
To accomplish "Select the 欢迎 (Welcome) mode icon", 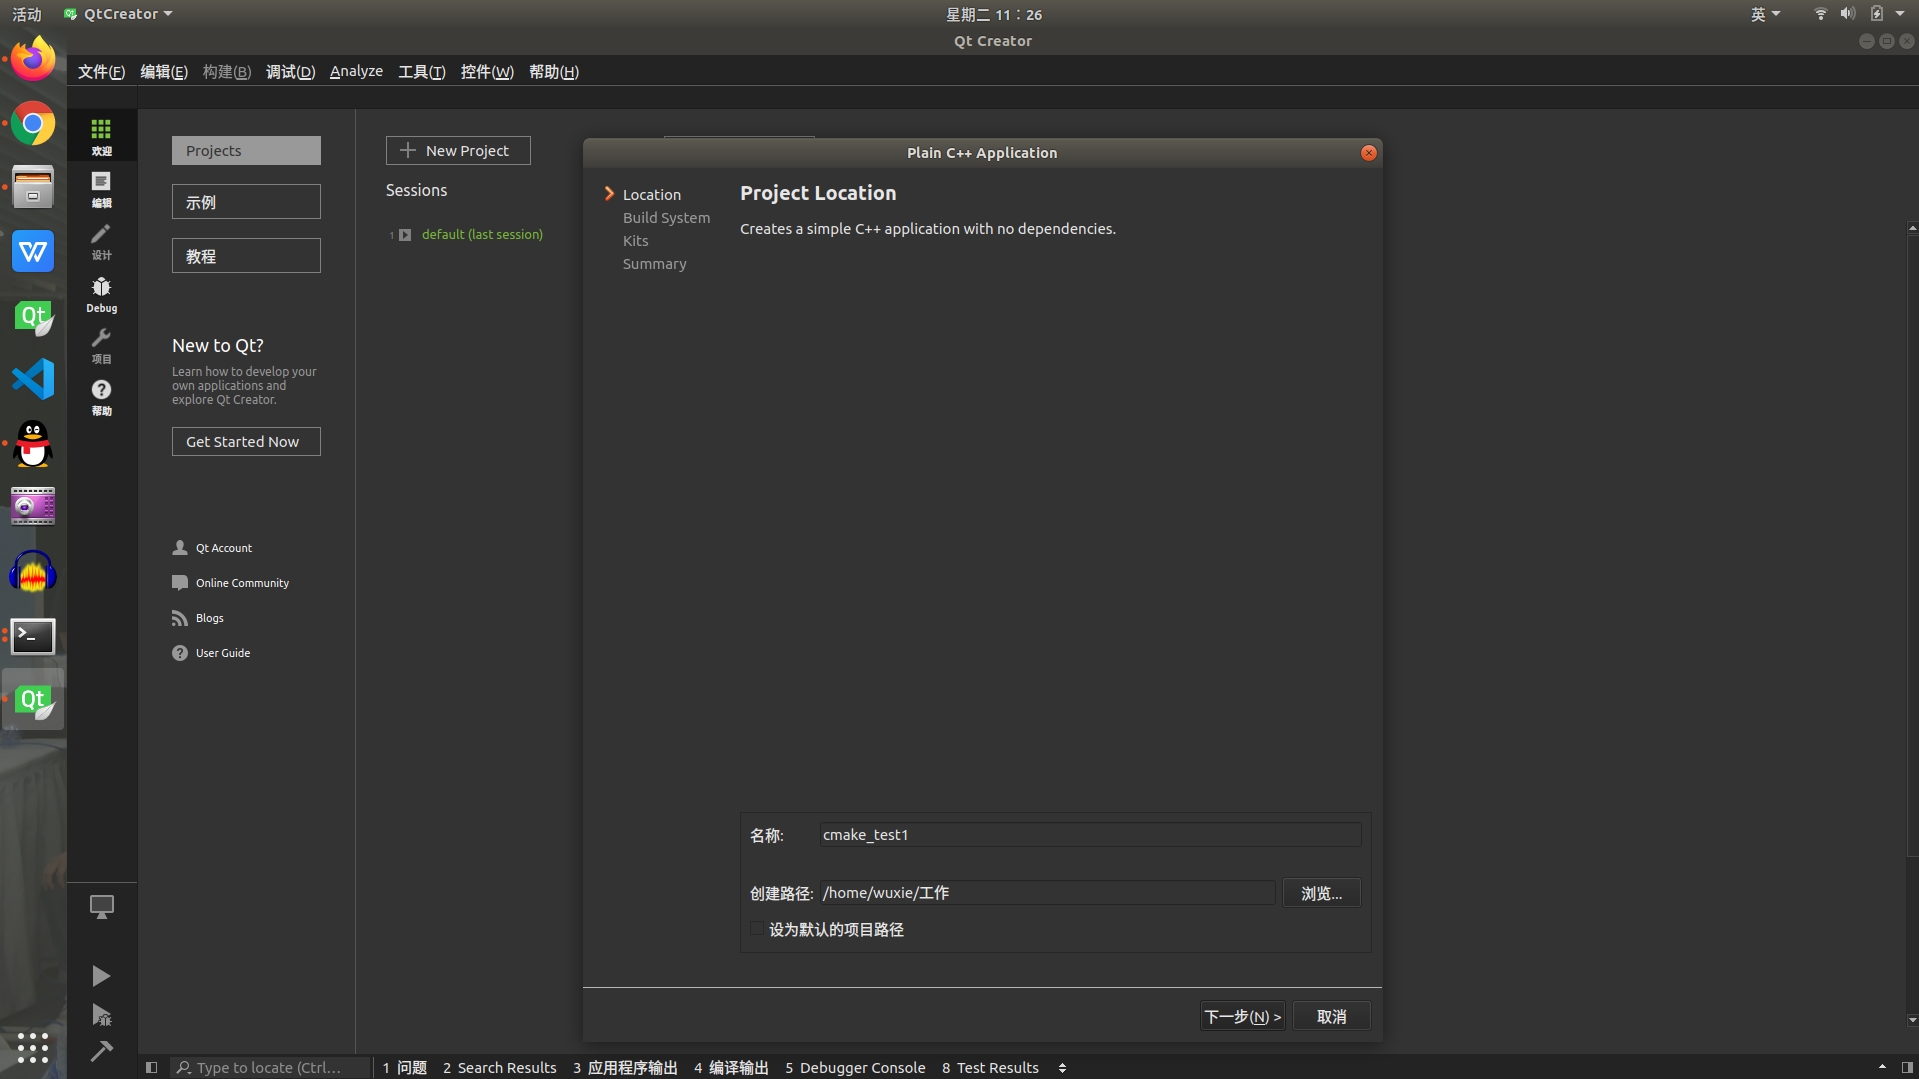I will (100, 135).
